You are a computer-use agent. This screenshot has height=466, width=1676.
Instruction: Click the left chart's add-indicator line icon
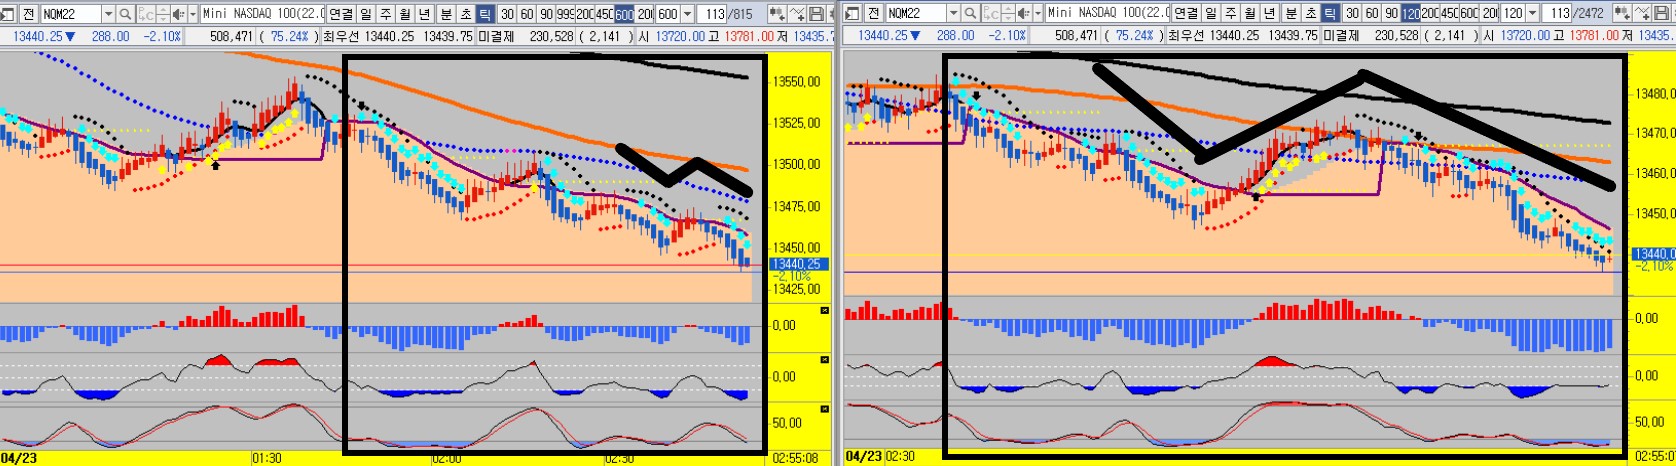(795, 14)
